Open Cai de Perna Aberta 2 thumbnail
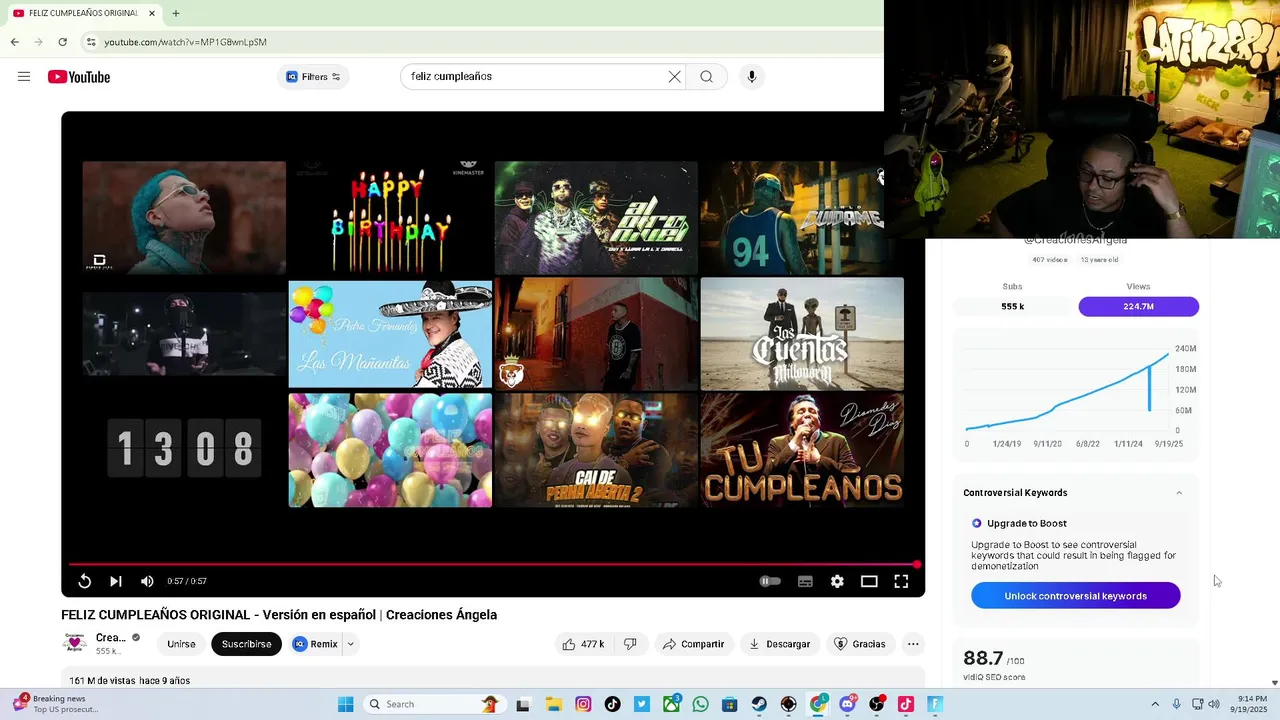1280x720 pixels. pos(596,450)
